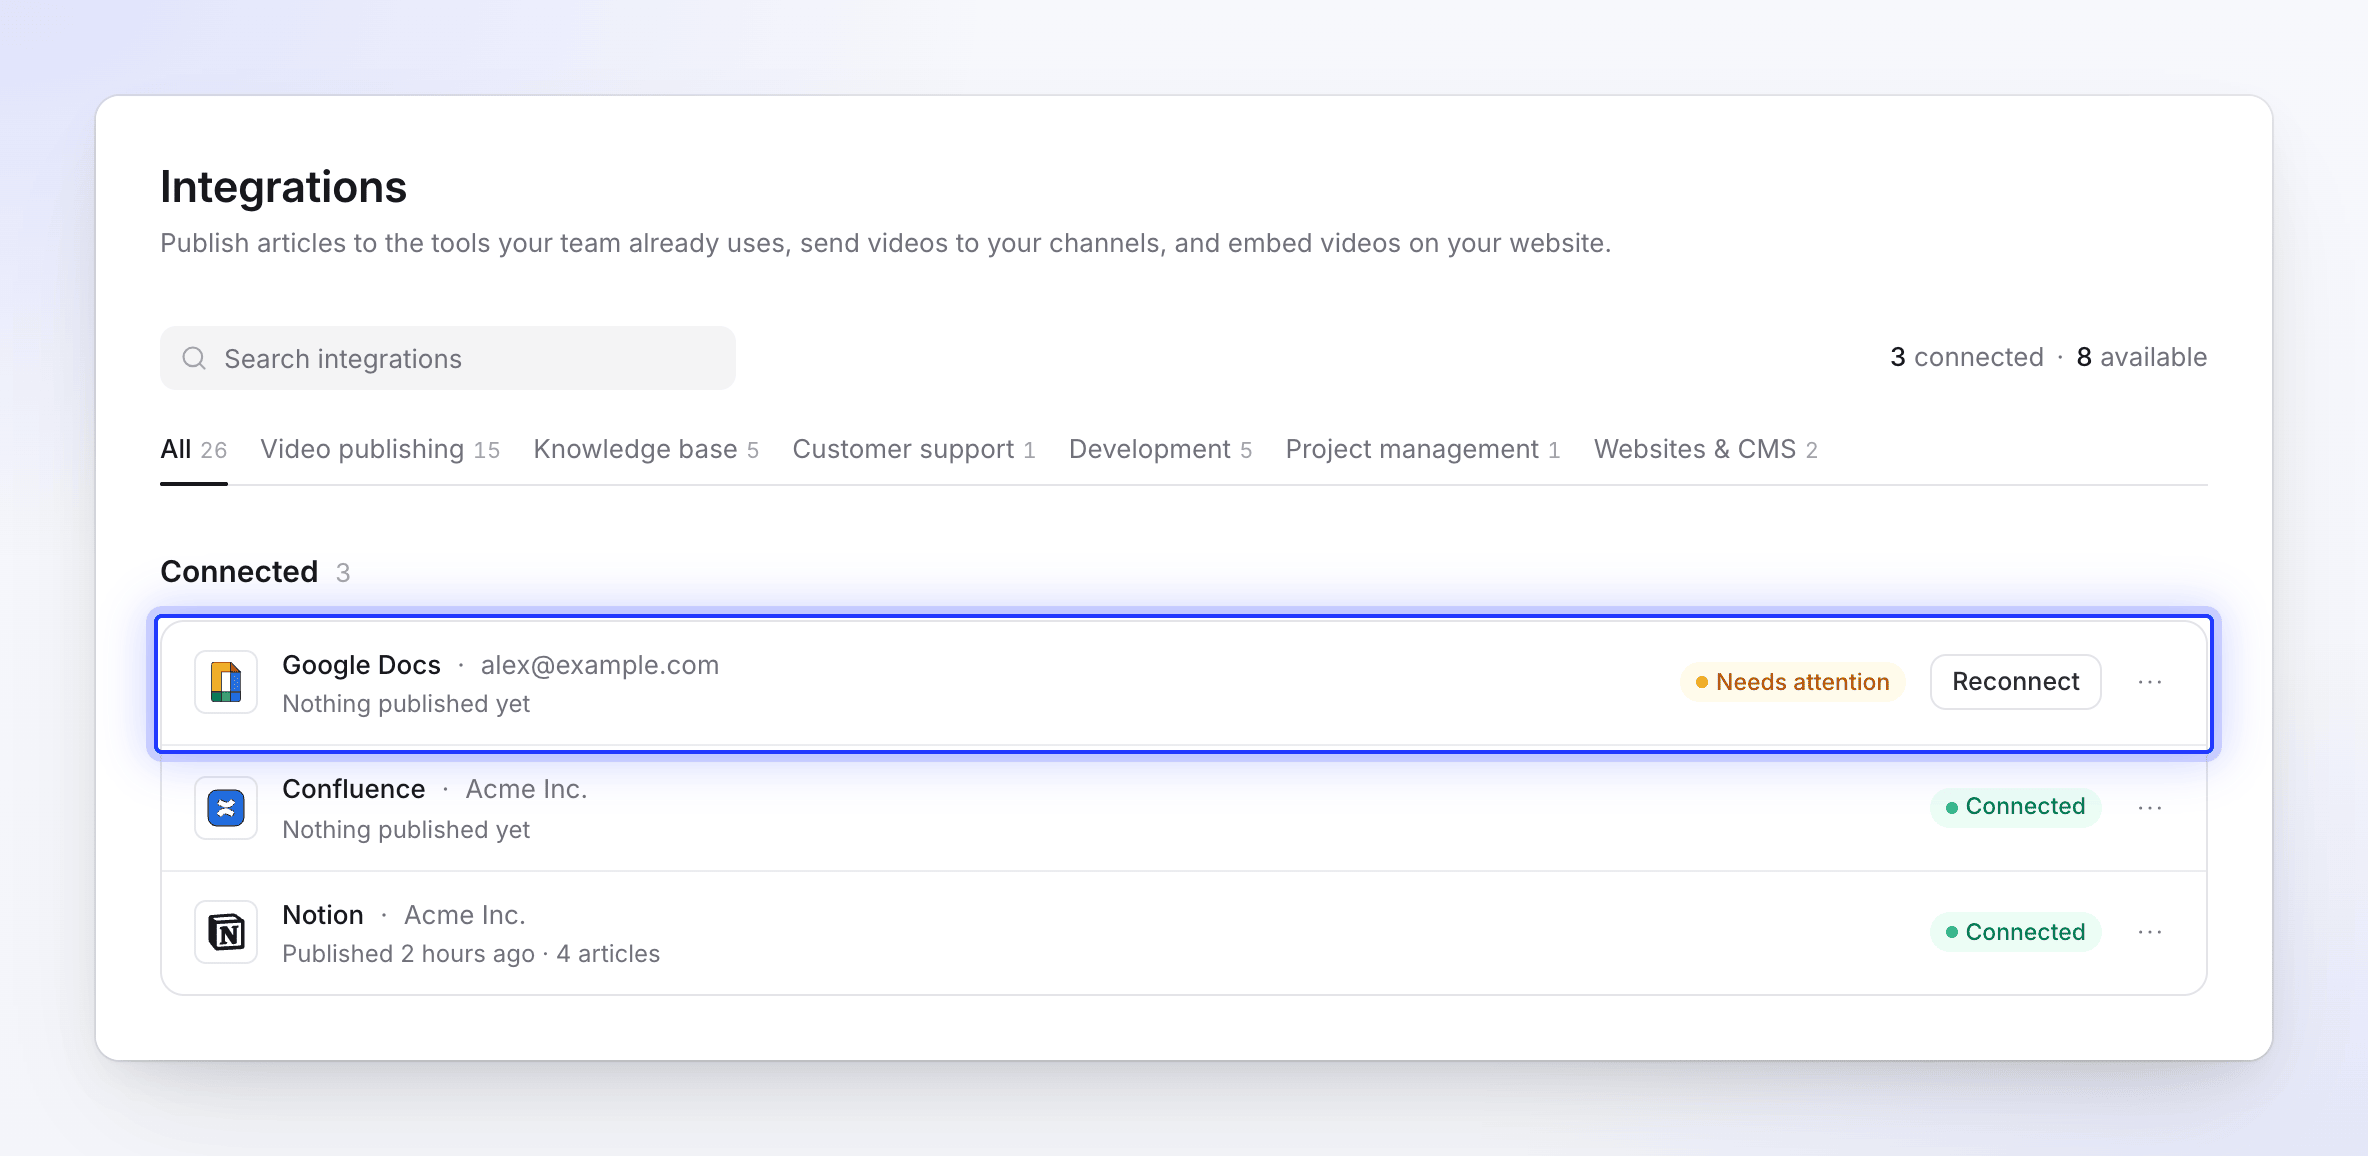Click 'Nothing published yet' under Google Docs
Image resolution: width=2368 pixels, height=1156 pixels.
[406, 704]
